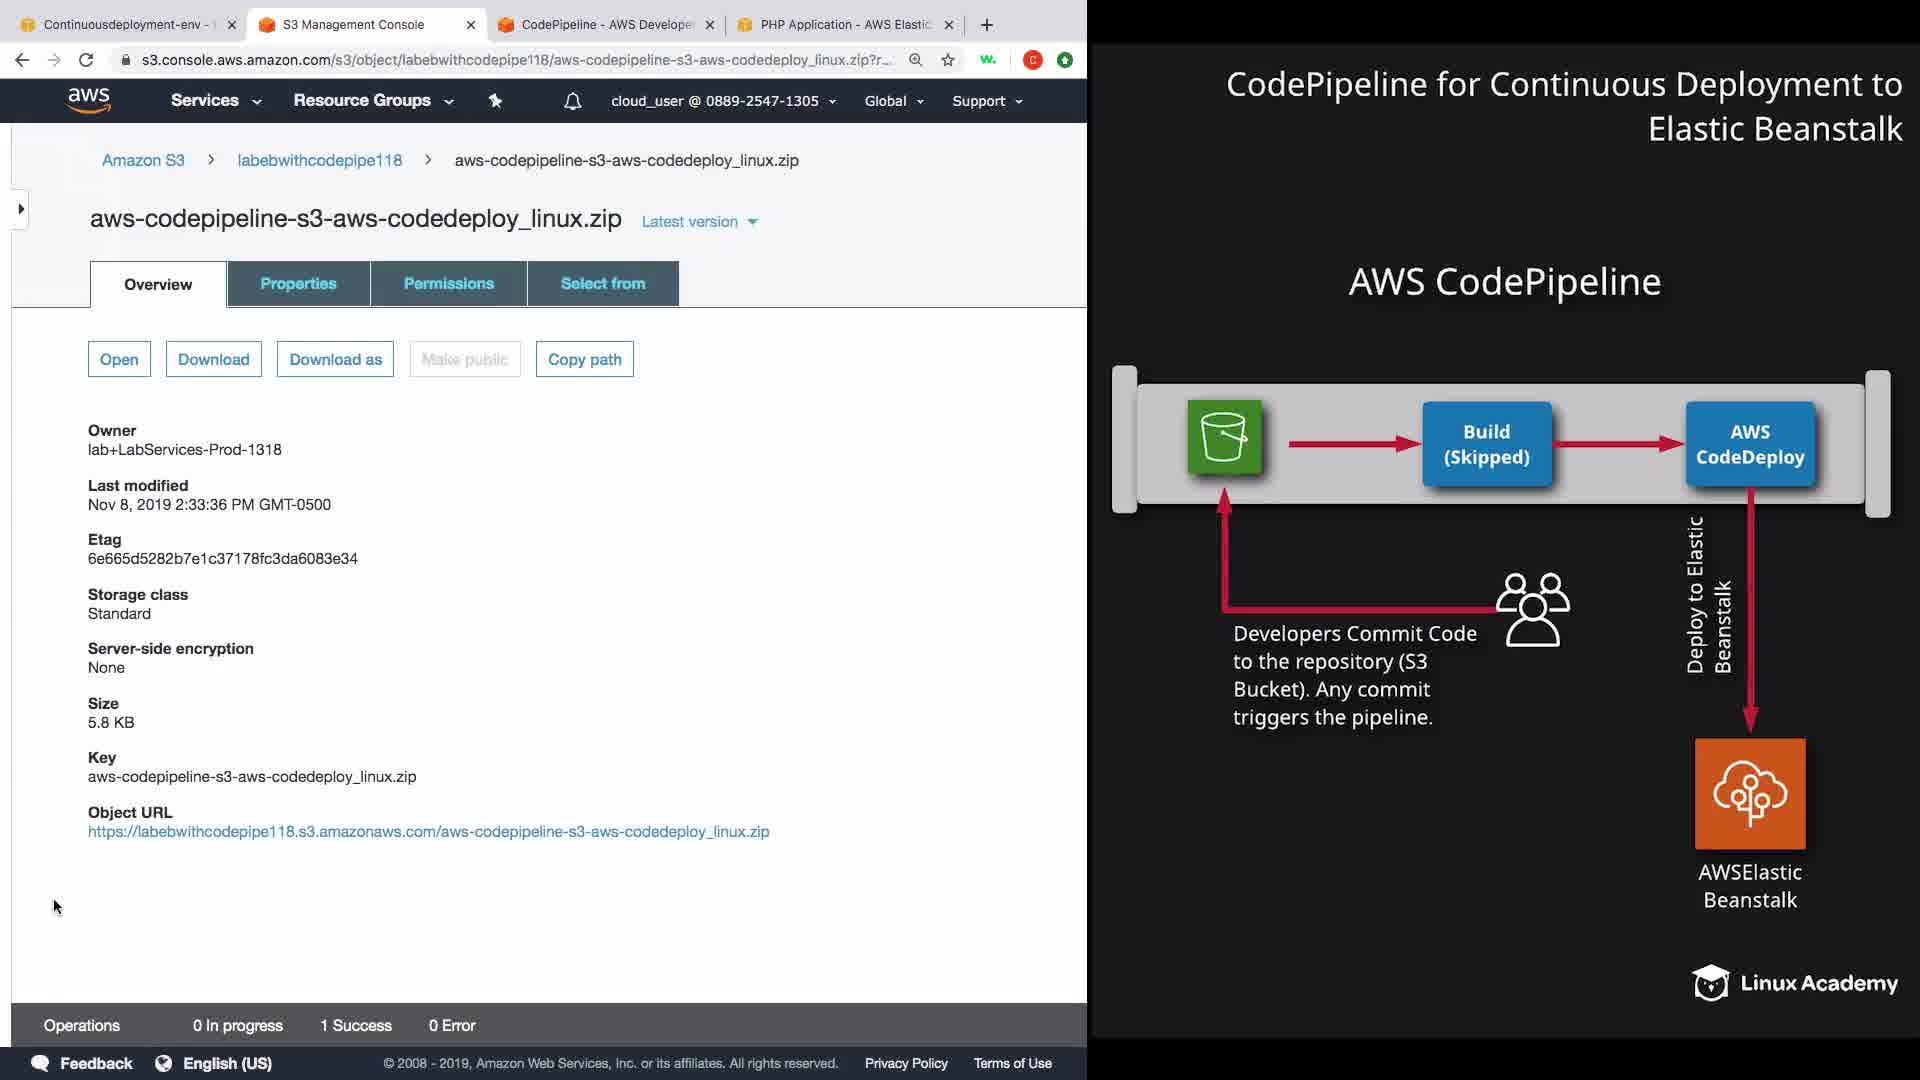Click the browser reload icon
The height and width of the screenshot is (1080, 1920).
86,60
